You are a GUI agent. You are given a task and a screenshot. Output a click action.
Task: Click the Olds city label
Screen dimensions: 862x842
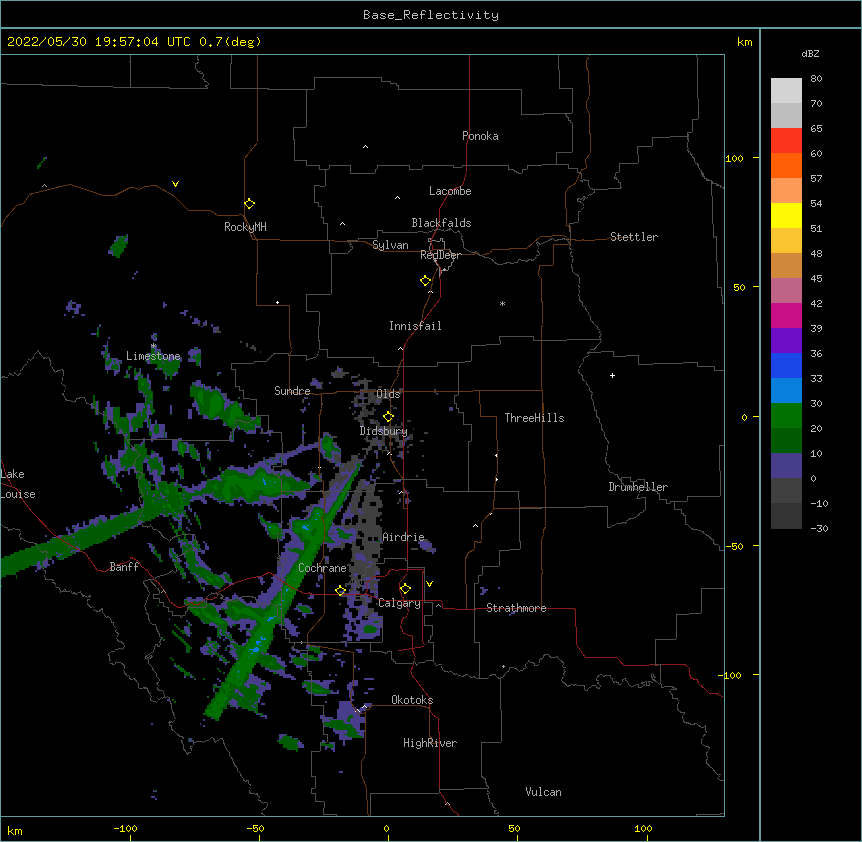point(388,394)
